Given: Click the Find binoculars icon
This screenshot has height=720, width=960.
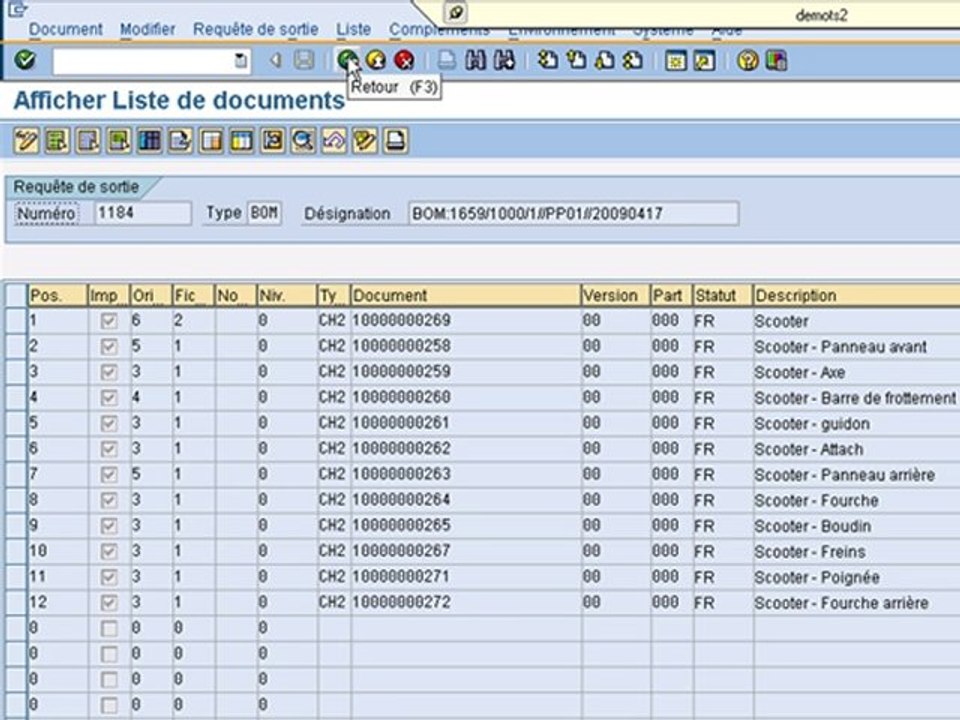Looking at the screenshot, I should click(476, 60).
